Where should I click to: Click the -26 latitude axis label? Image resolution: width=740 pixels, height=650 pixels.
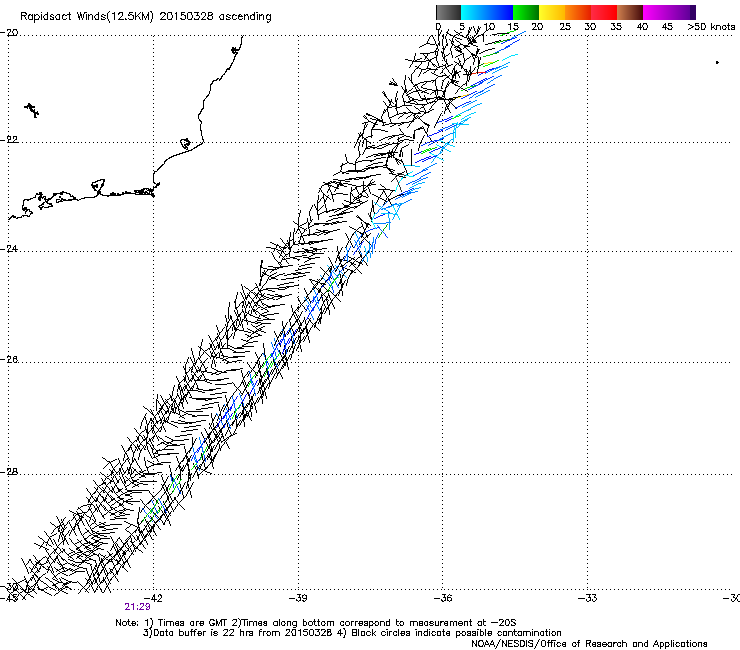click(9, 360)
